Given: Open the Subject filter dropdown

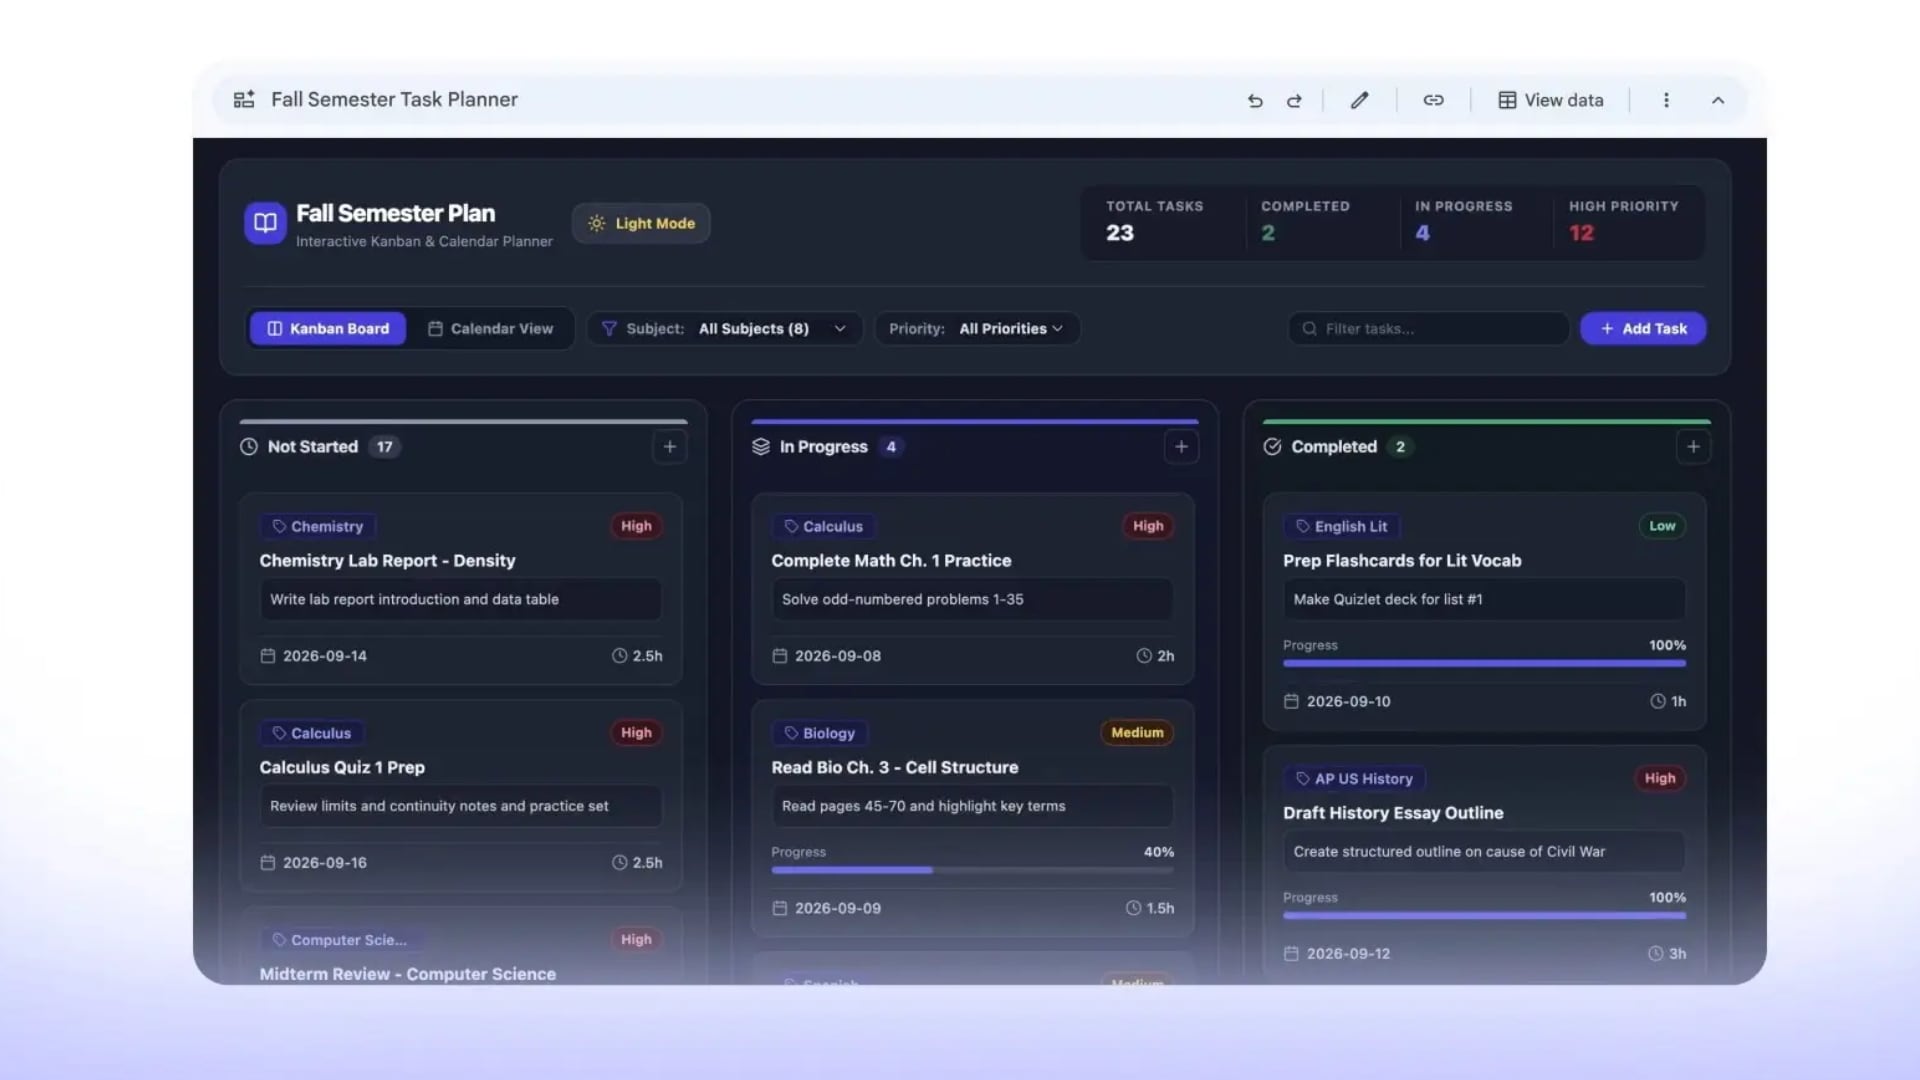Looking at the screenshot, I should click(725, 328).
